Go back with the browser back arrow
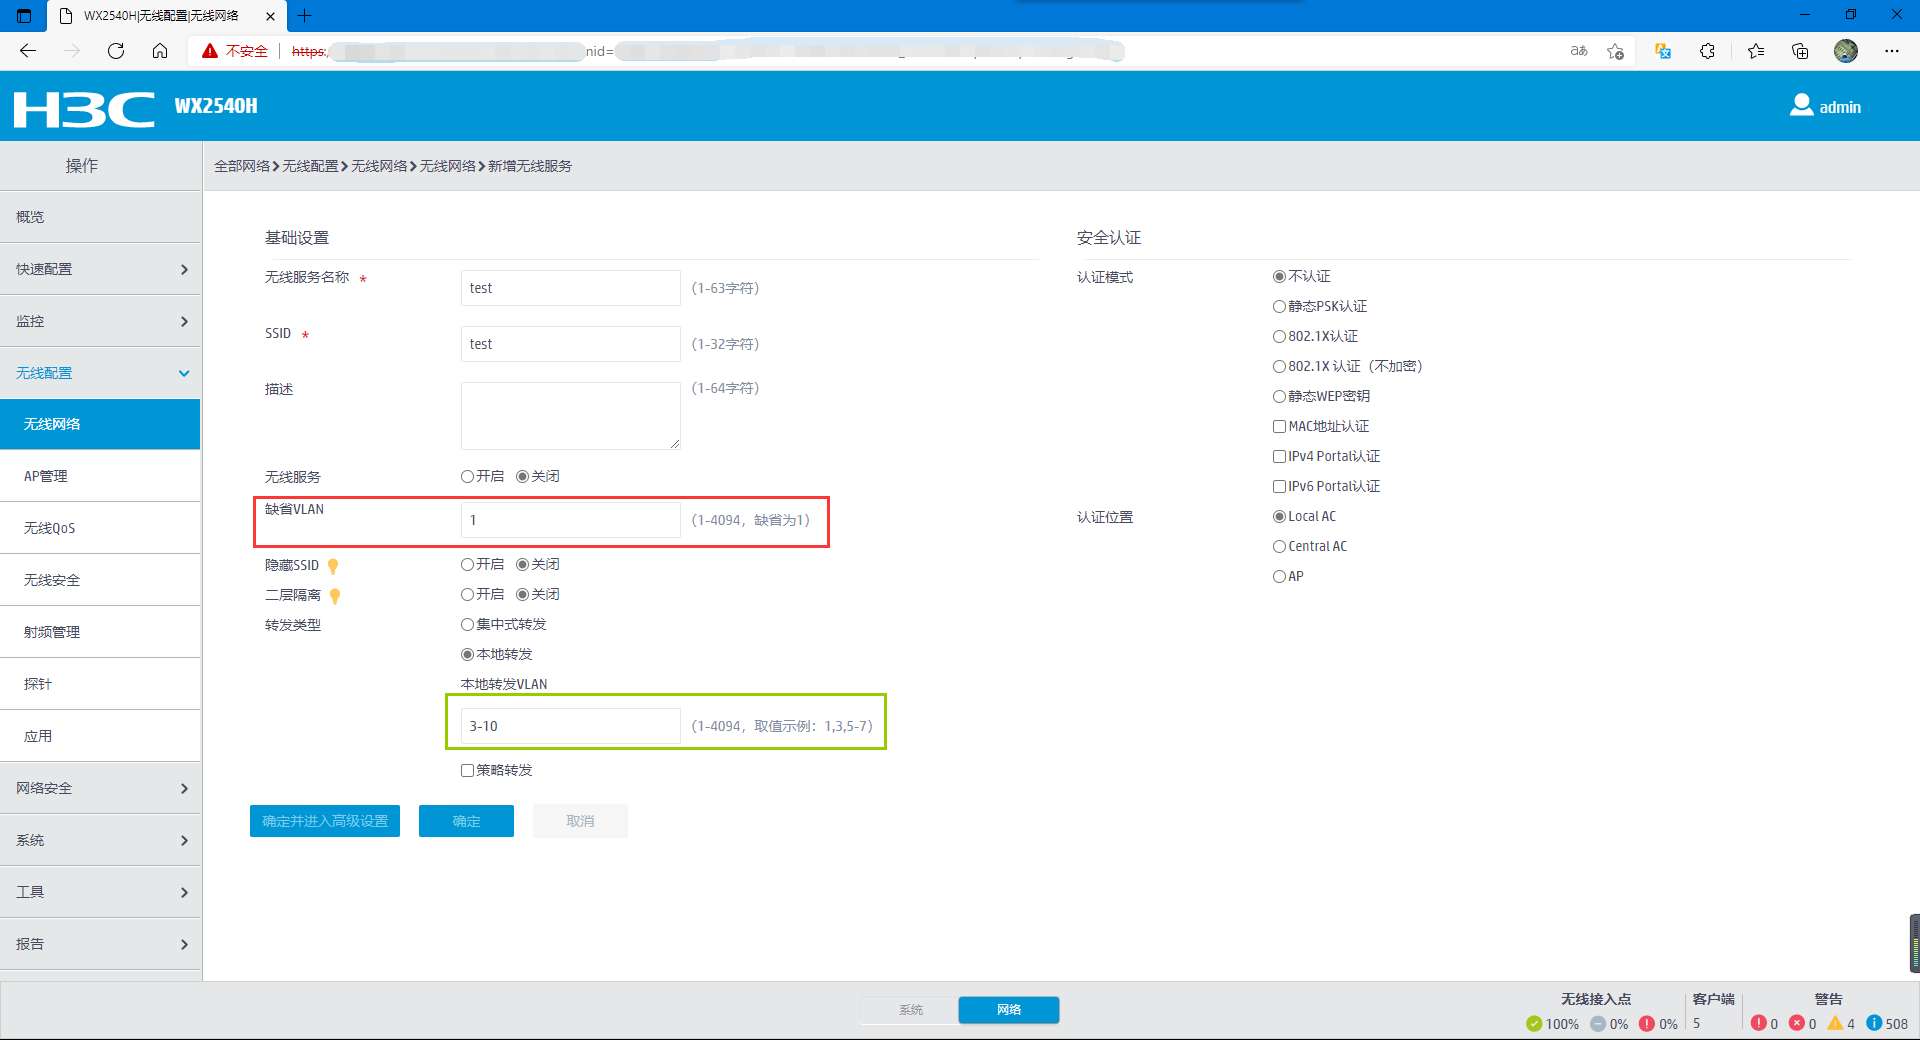This screenshot has width=1920, height=1040. [x=28, y=51]
